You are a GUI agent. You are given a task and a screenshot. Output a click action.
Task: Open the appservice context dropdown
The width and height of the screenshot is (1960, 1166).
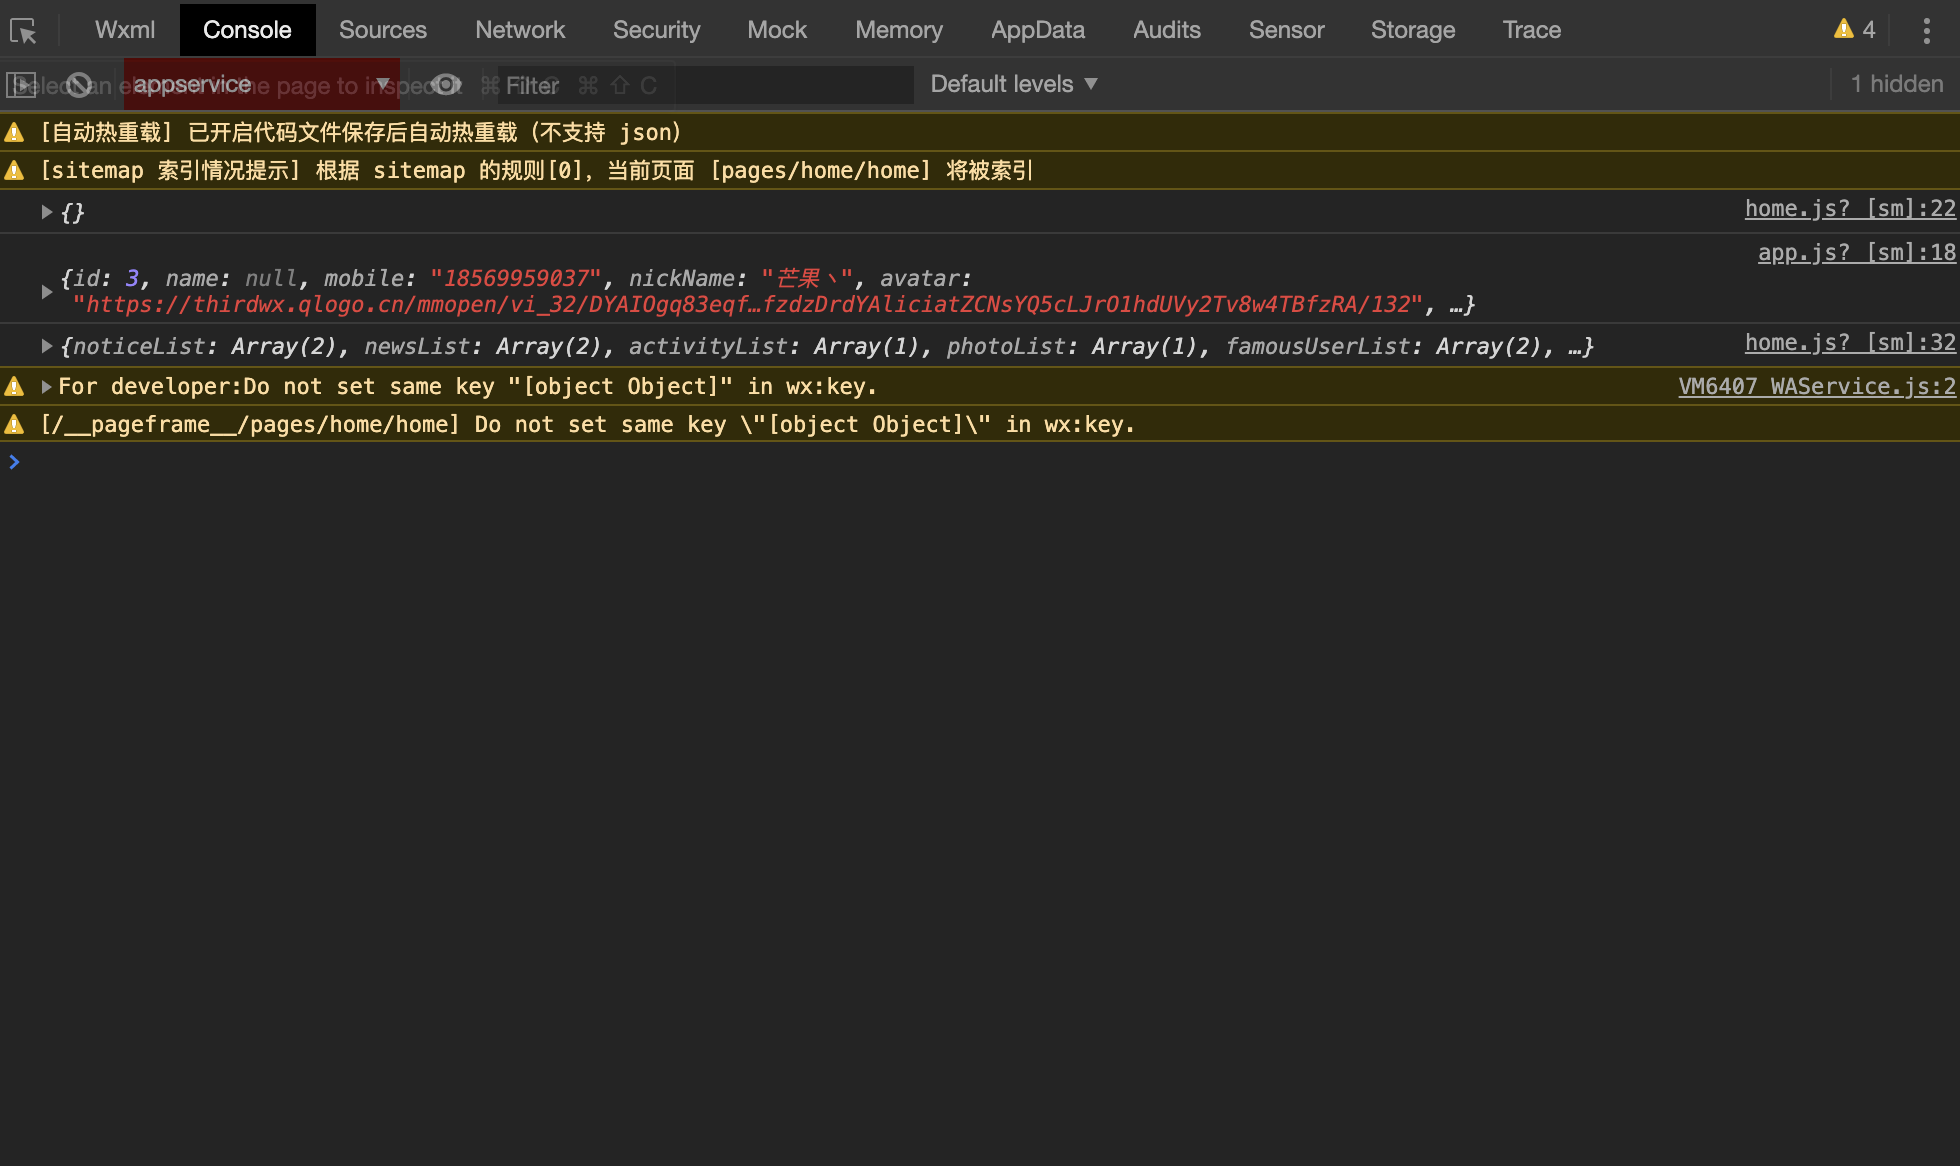point(262,85)
